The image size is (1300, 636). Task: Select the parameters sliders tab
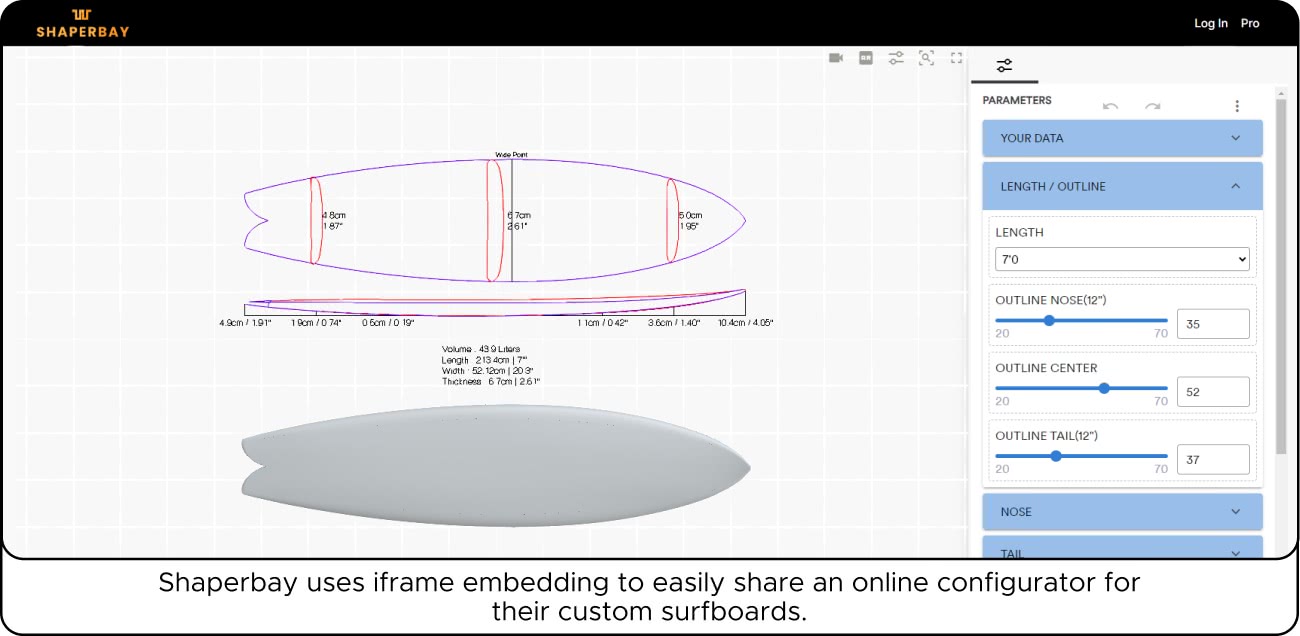click(x=1004, y=65)
